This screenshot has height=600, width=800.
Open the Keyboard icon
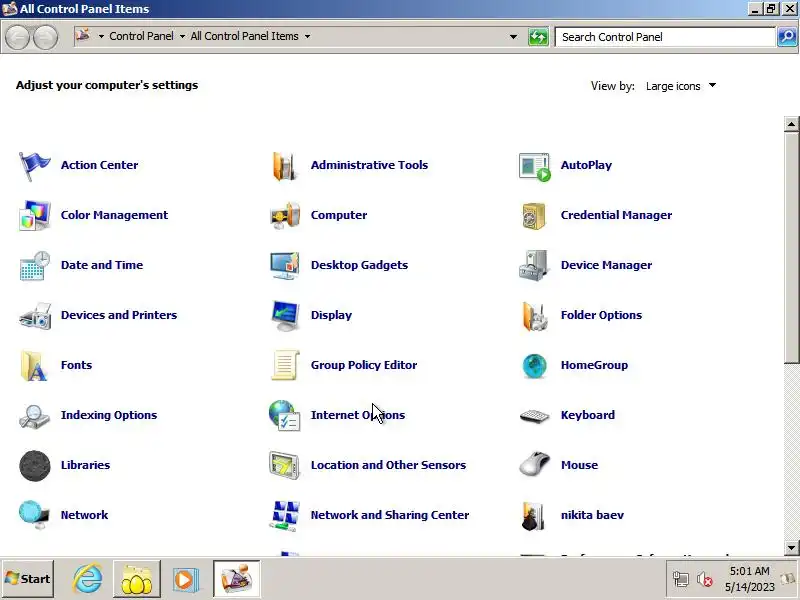[x=534, y=416]
